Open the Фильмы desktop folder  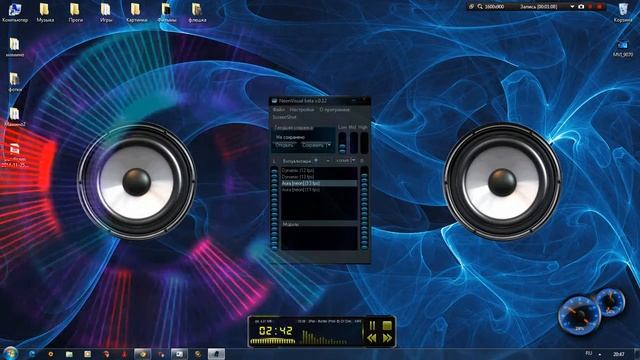pyautogui.click(x=167, y=13)
